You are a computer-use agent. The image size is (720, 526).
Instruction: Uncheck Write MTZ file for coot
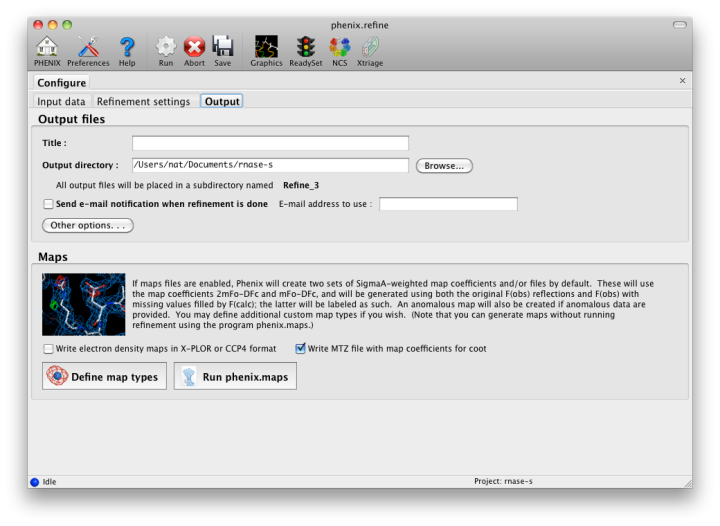tap(300, 349)
